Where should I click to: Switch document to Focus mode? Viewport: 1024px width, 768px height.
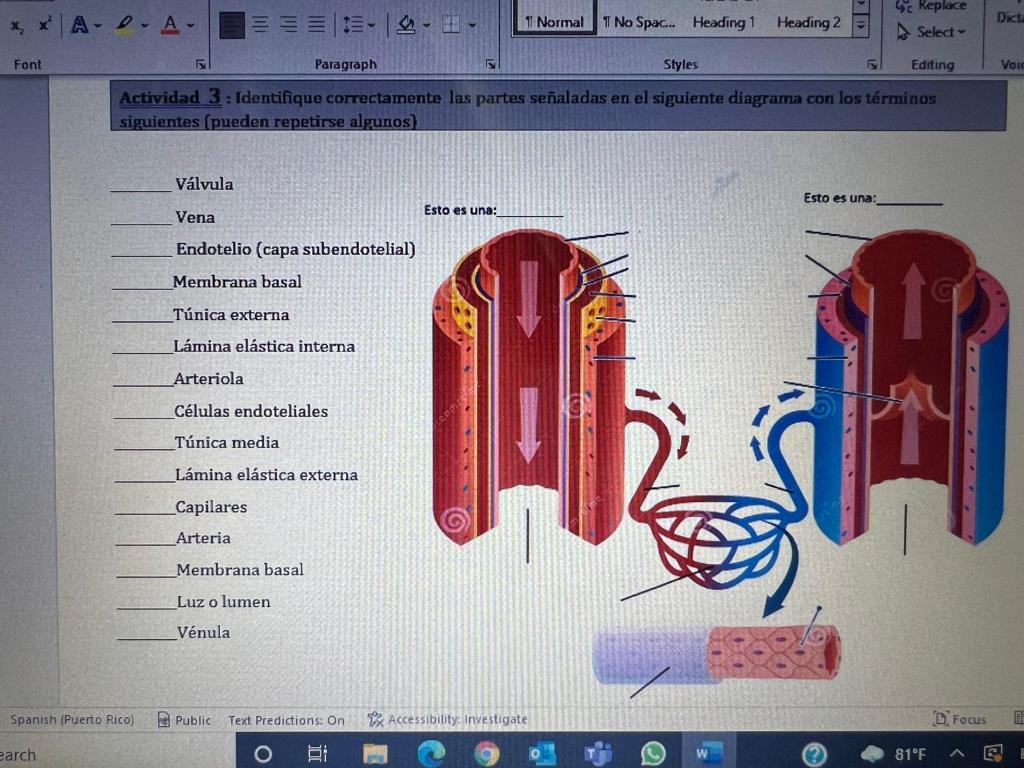(960, 719)
